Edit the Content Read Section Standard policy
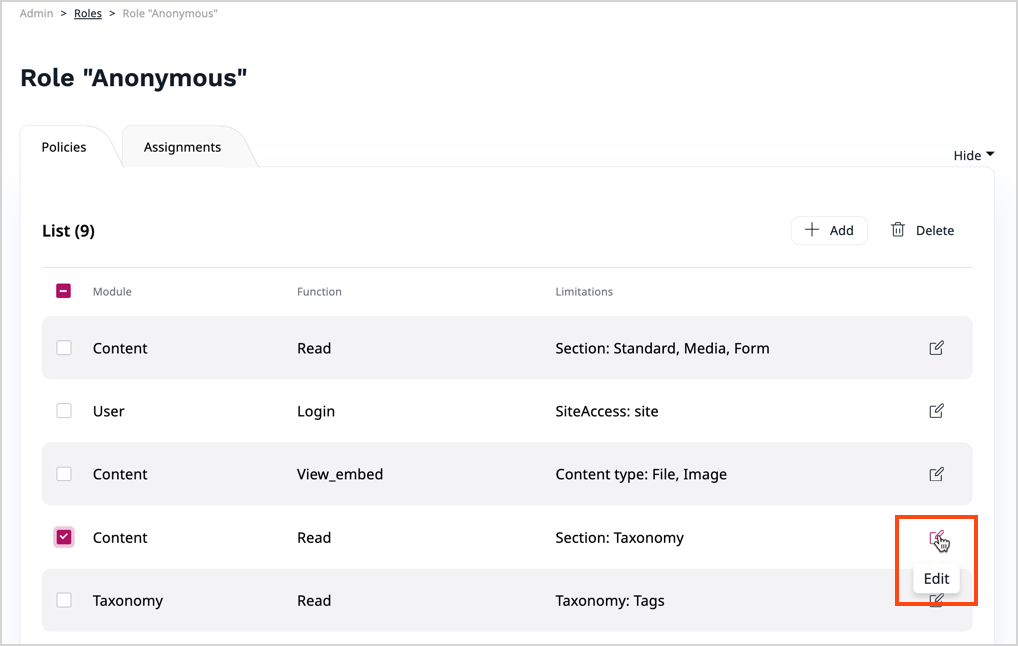Screen dimensions: 1018x646 936,348
